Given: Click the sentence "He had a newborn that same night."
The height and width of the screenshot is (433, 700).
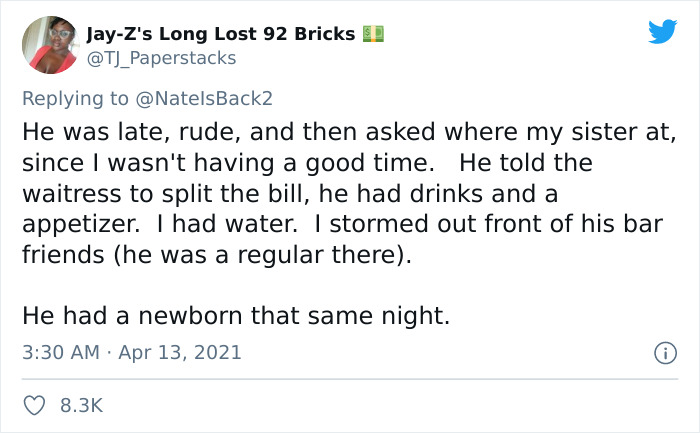Looking at the screenshot, I should 236,316.
